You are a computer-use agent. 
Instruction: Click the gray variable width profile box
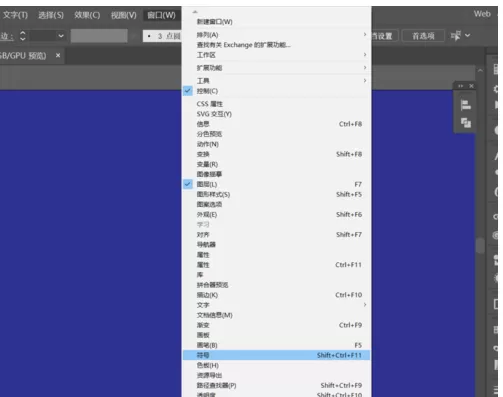click(x=99, y=36)
